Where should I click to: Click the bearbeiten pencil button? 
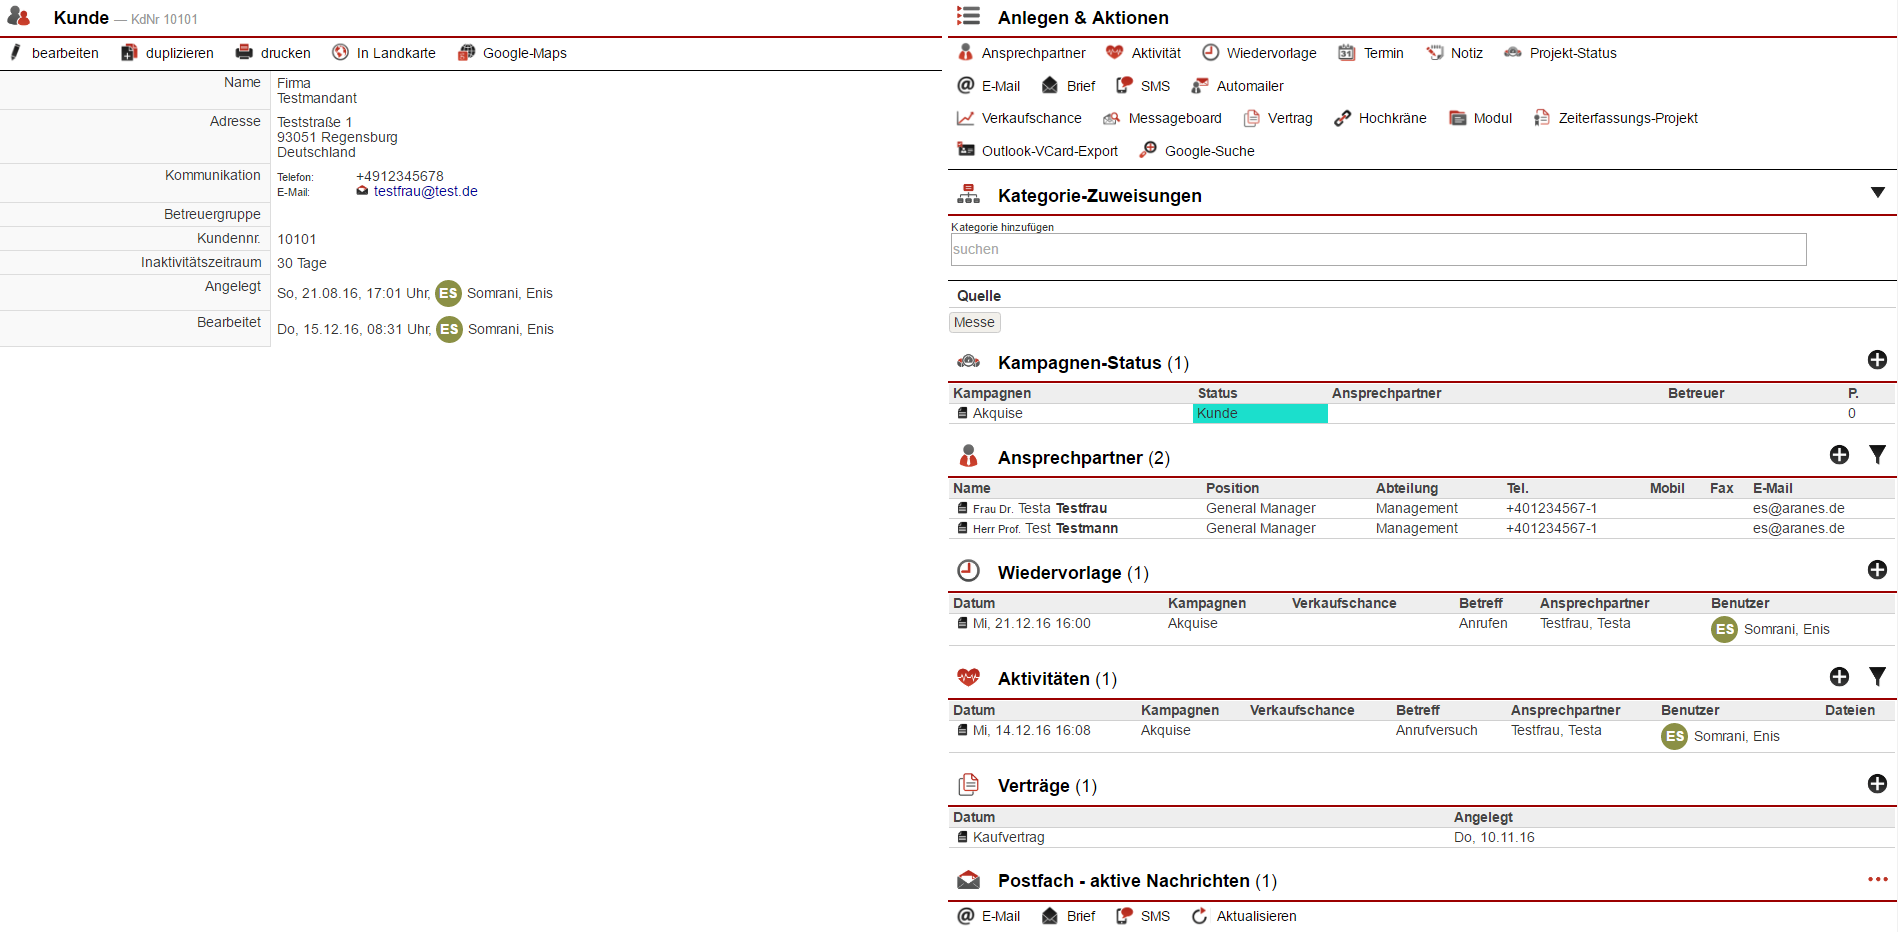pyautogui.click(x=54, y=53)
